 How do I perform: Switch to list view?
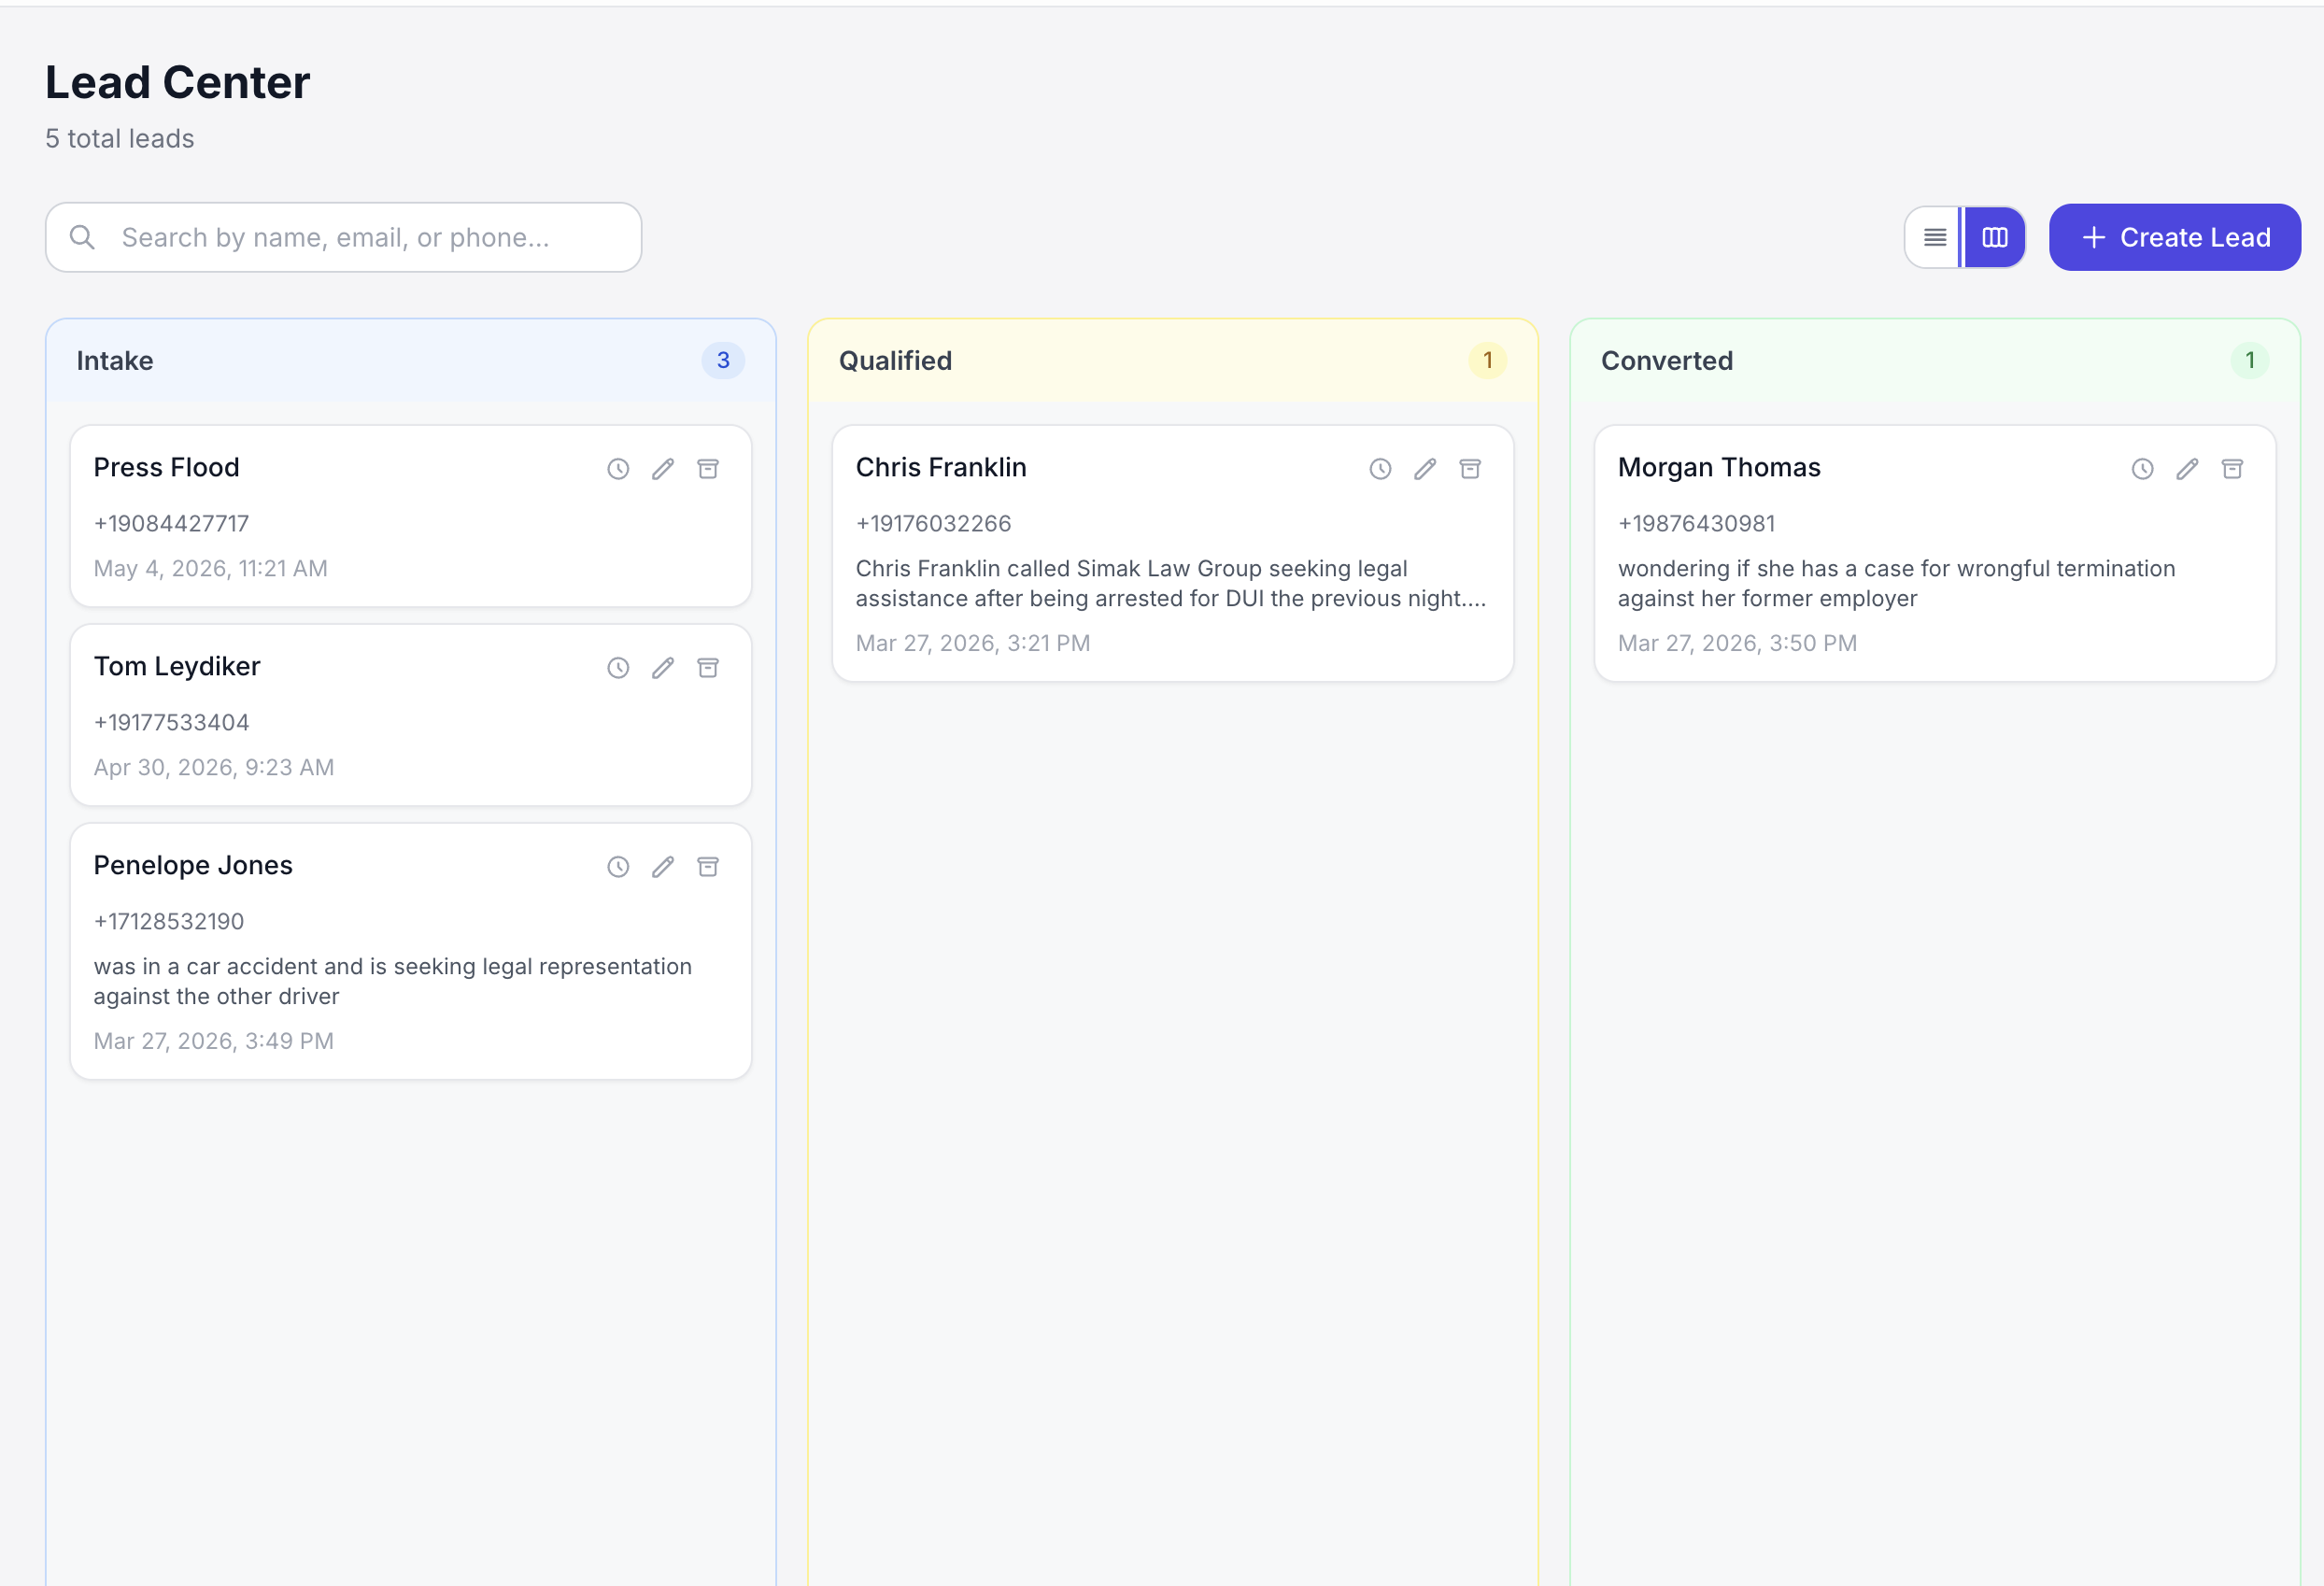click(x=1934, y=237)
